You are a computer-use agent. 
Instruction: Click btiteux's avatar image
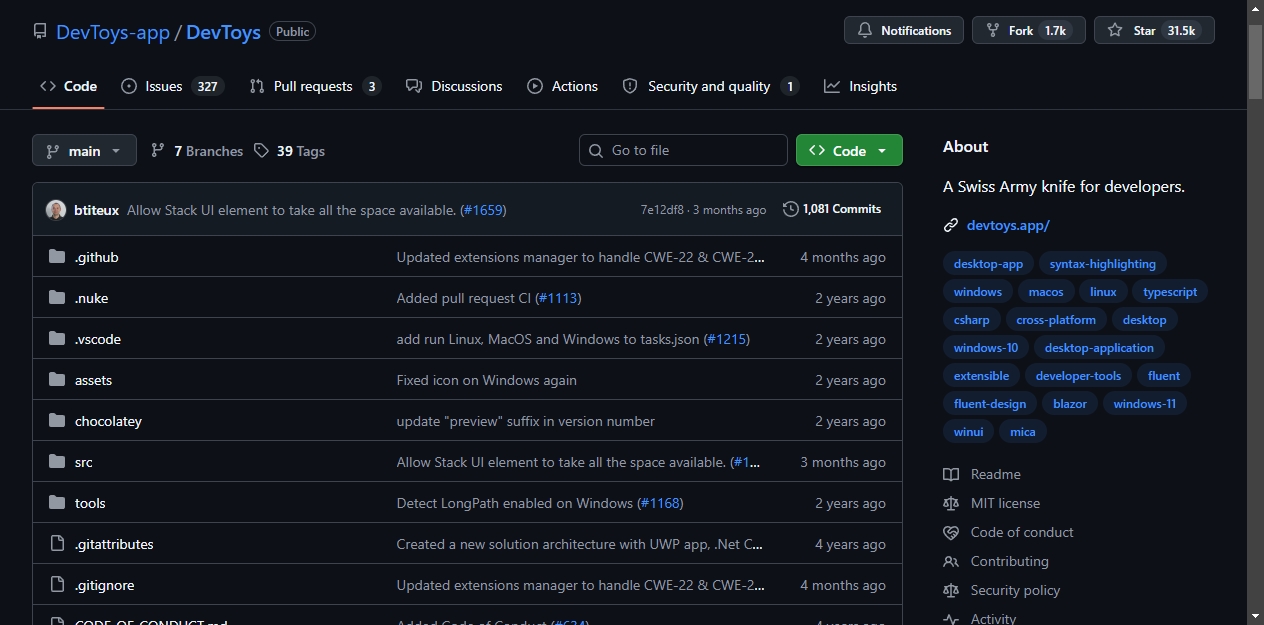(x=56, y=210)
